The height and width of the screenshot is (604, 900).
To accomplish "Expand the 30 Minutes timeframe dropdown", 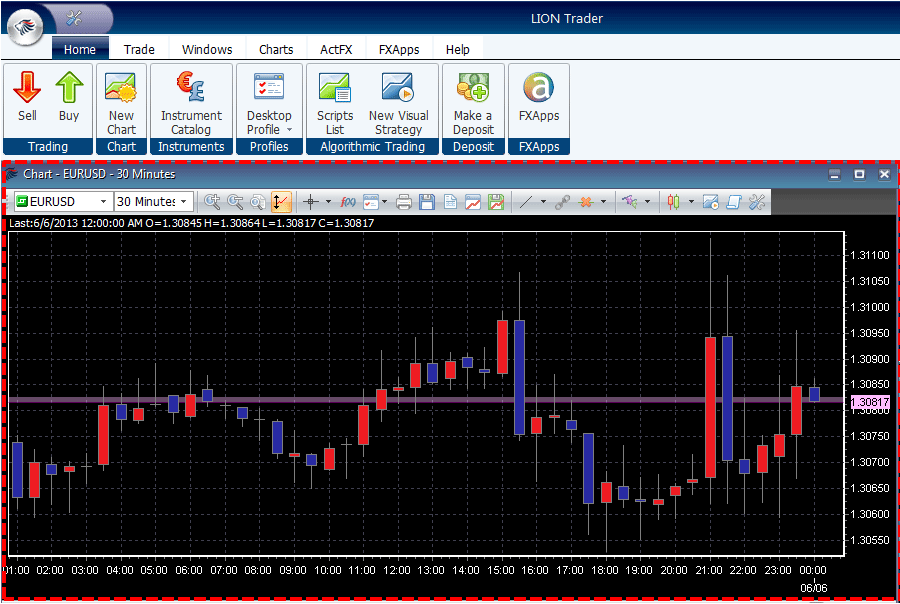I will coord(184,202).
